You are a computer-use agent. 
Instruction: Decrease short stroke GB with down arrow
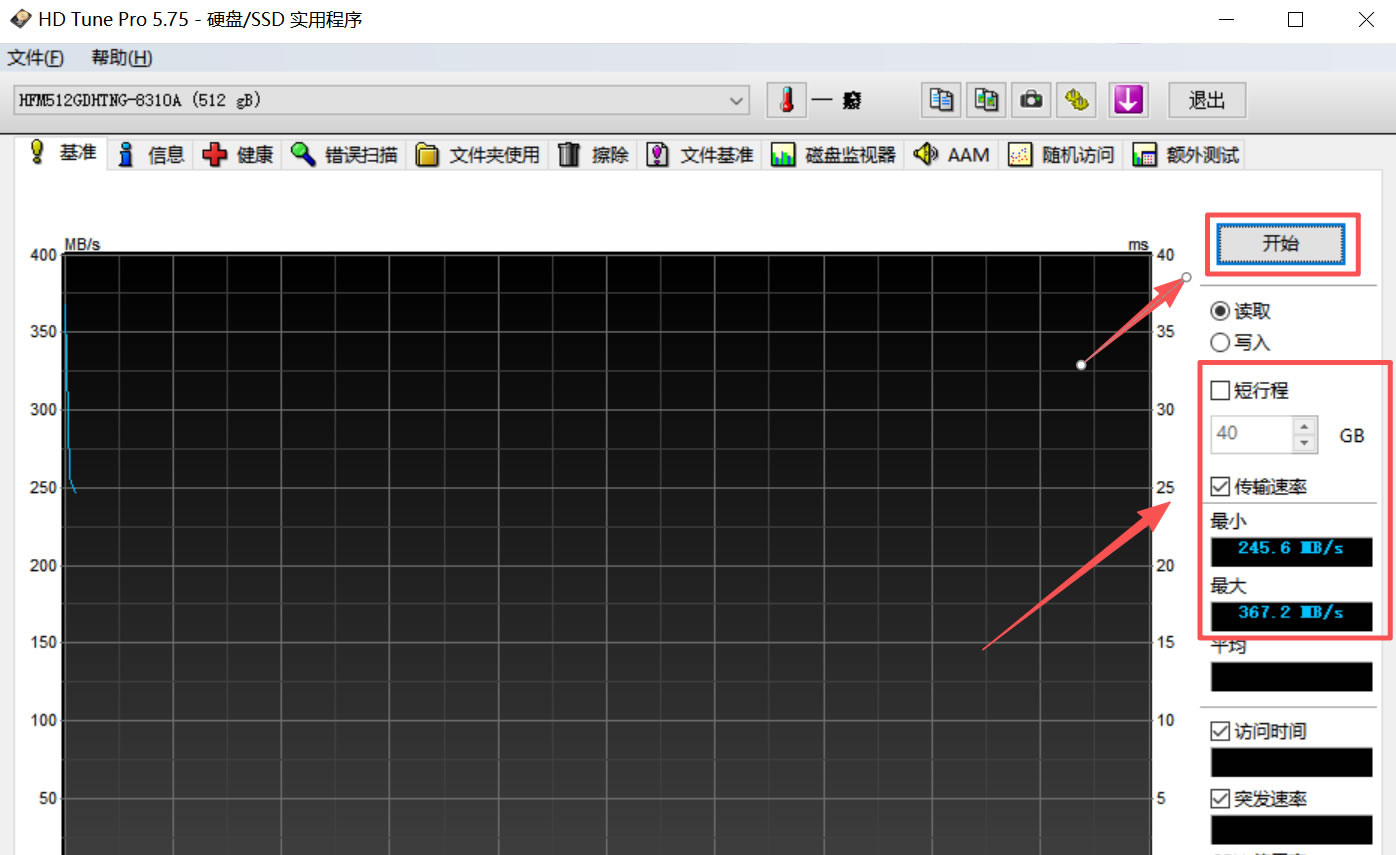coord(1304,443)
